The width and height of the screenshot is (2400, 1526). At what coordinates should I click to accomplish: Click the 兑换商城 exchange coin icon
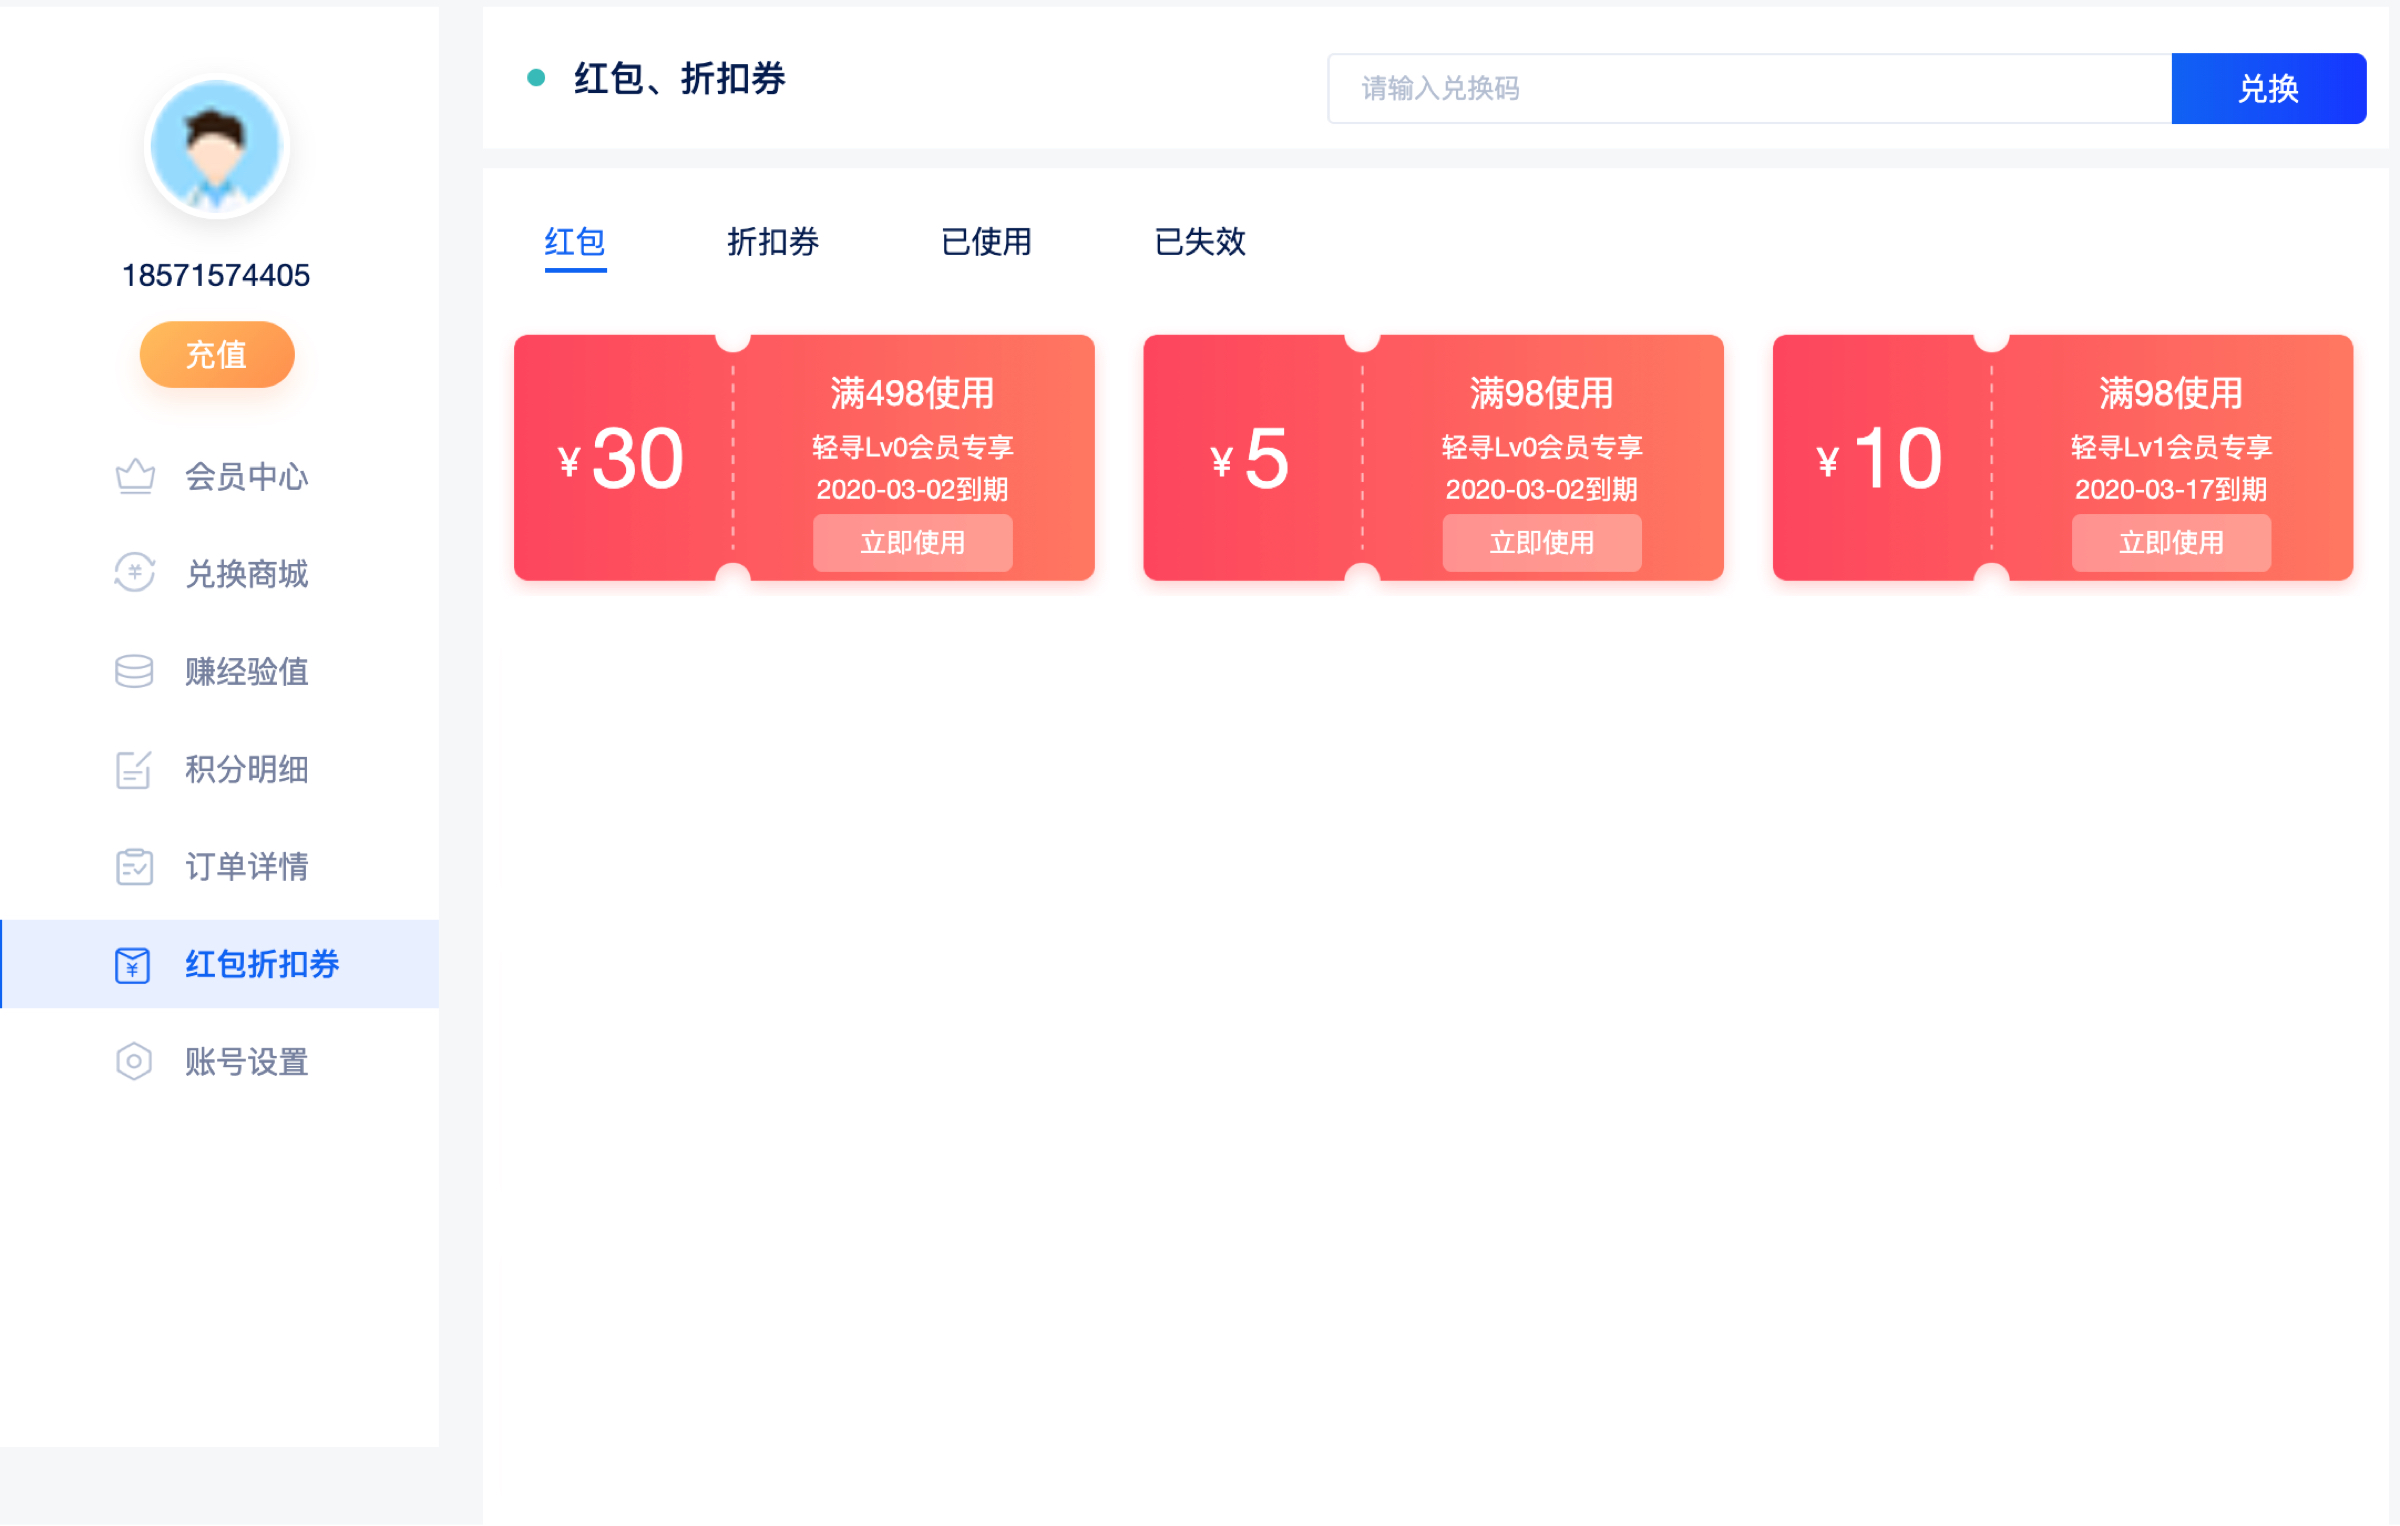134,573
